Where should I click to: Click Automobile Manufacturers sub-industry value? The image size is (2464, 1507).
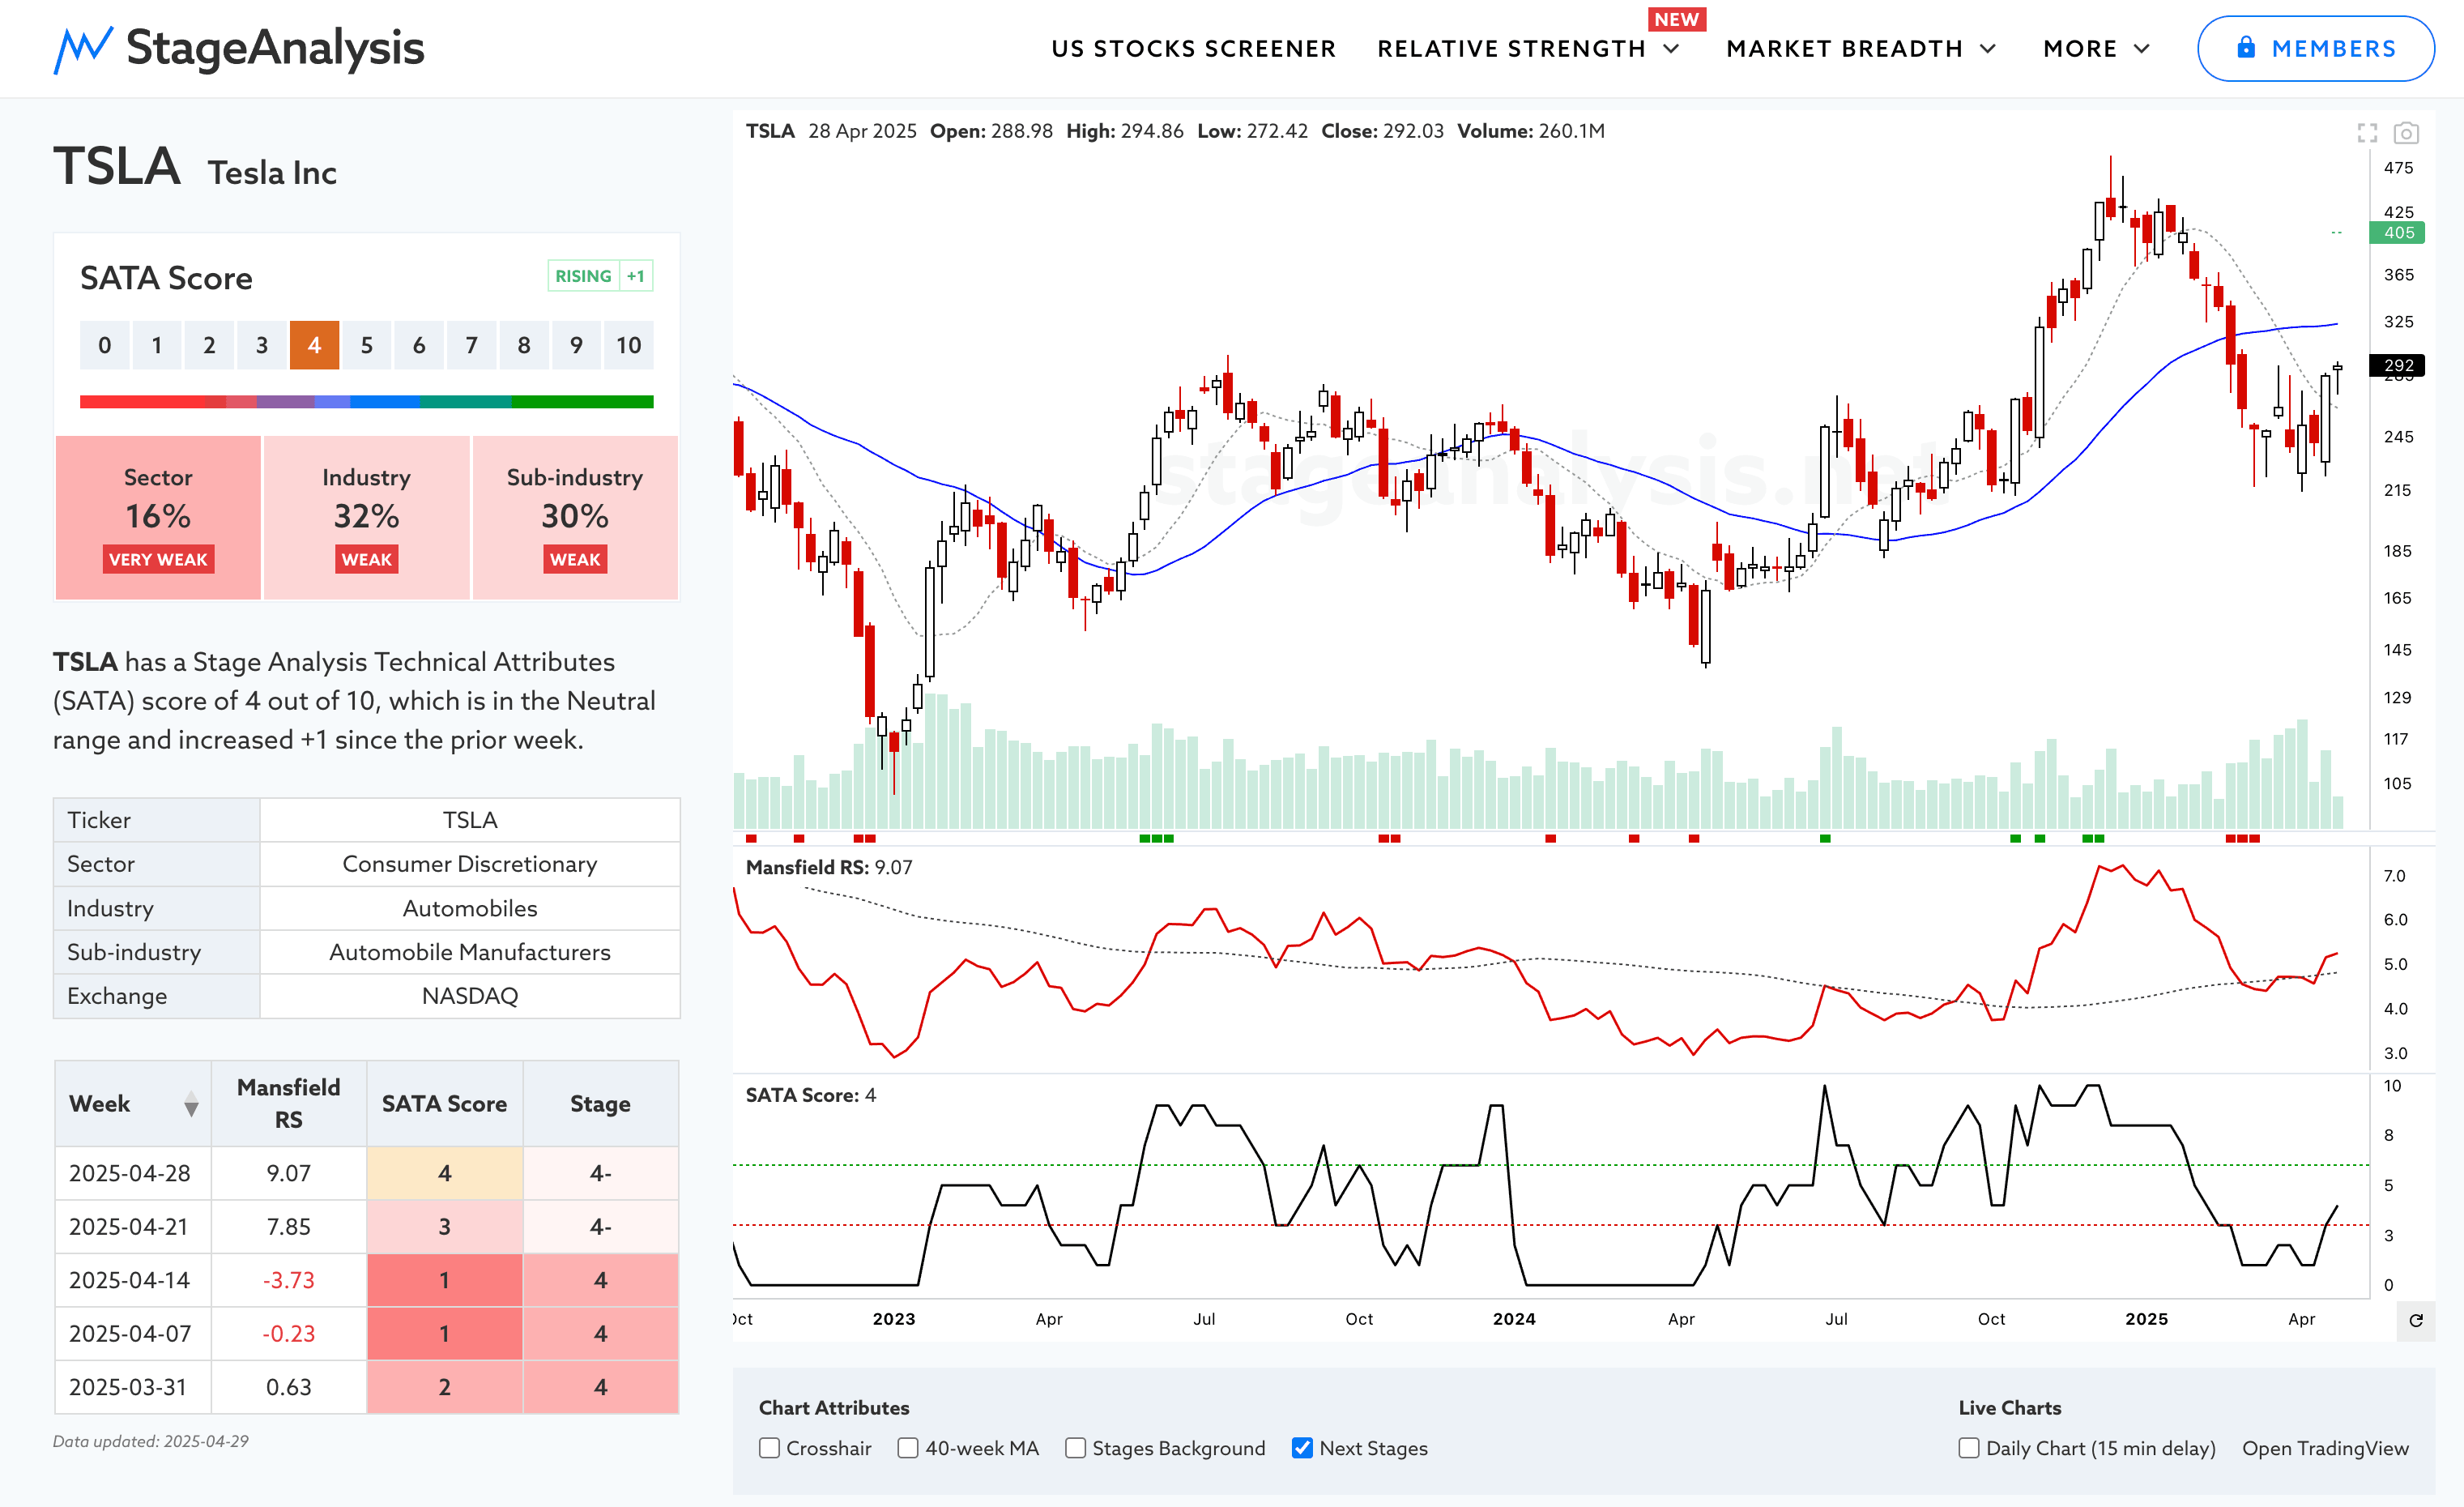coord(469,952)
